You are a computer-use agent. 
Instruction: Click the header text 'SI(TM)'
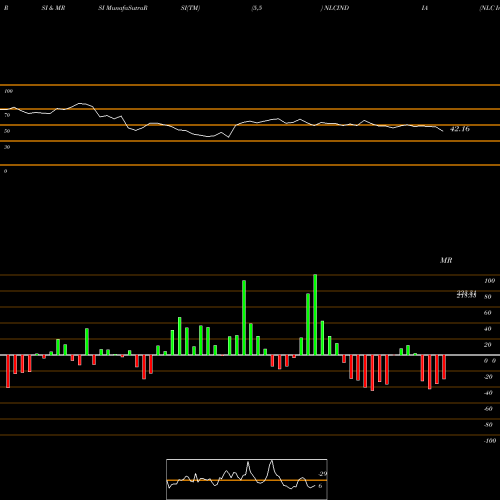pyautogui.click(x=190, y=8)
